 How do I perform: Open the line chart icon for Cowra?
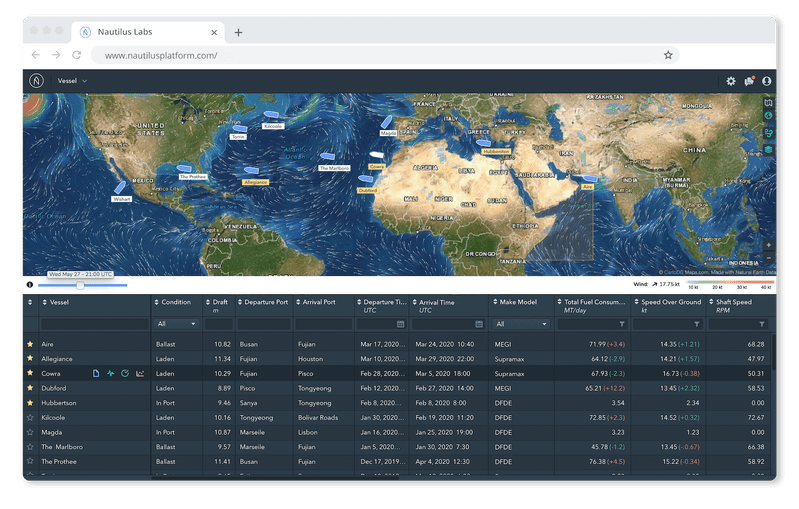tap(139, 373)
